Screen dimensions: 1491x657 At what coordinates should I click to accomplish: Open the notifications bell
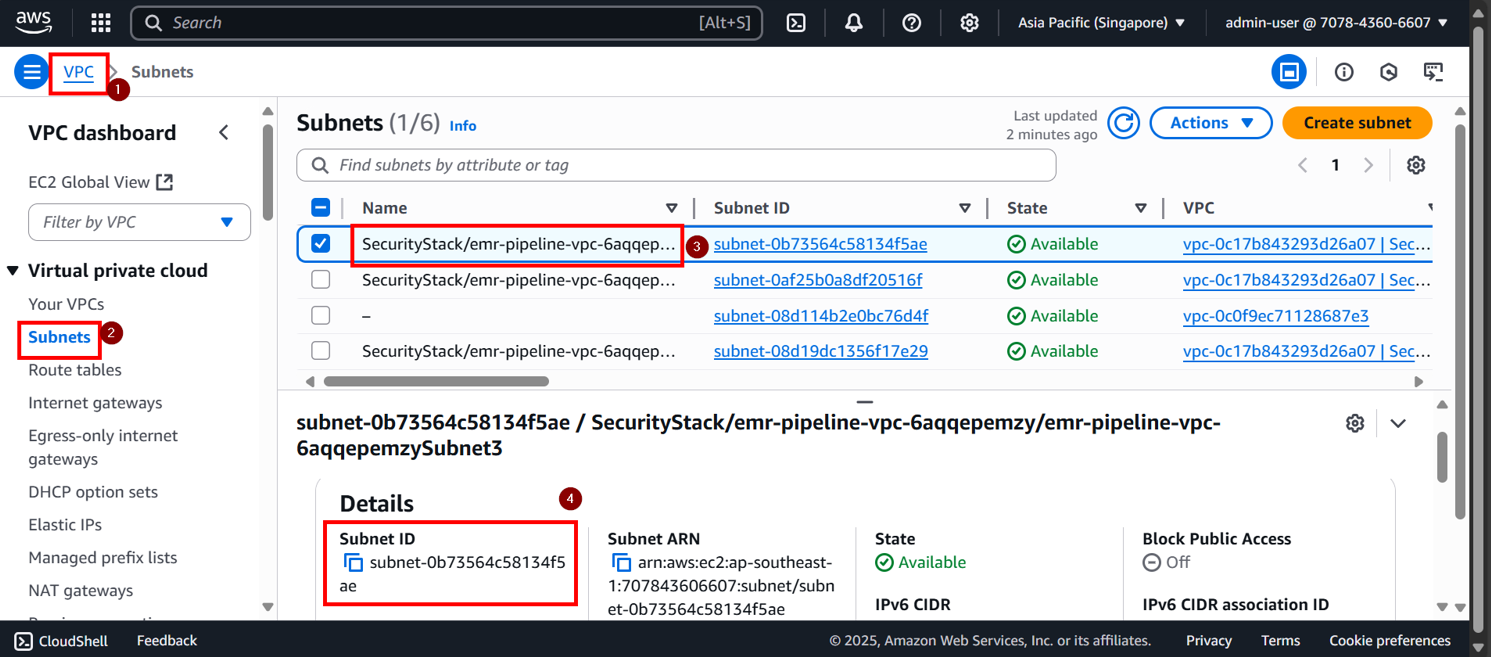pyautogui.click(x=853, y=22)
